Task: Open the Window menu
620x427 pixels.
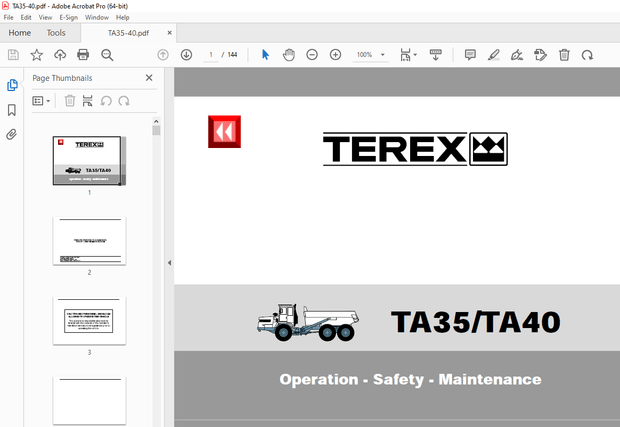Action: pyautogui.click(x=97, y=17)
